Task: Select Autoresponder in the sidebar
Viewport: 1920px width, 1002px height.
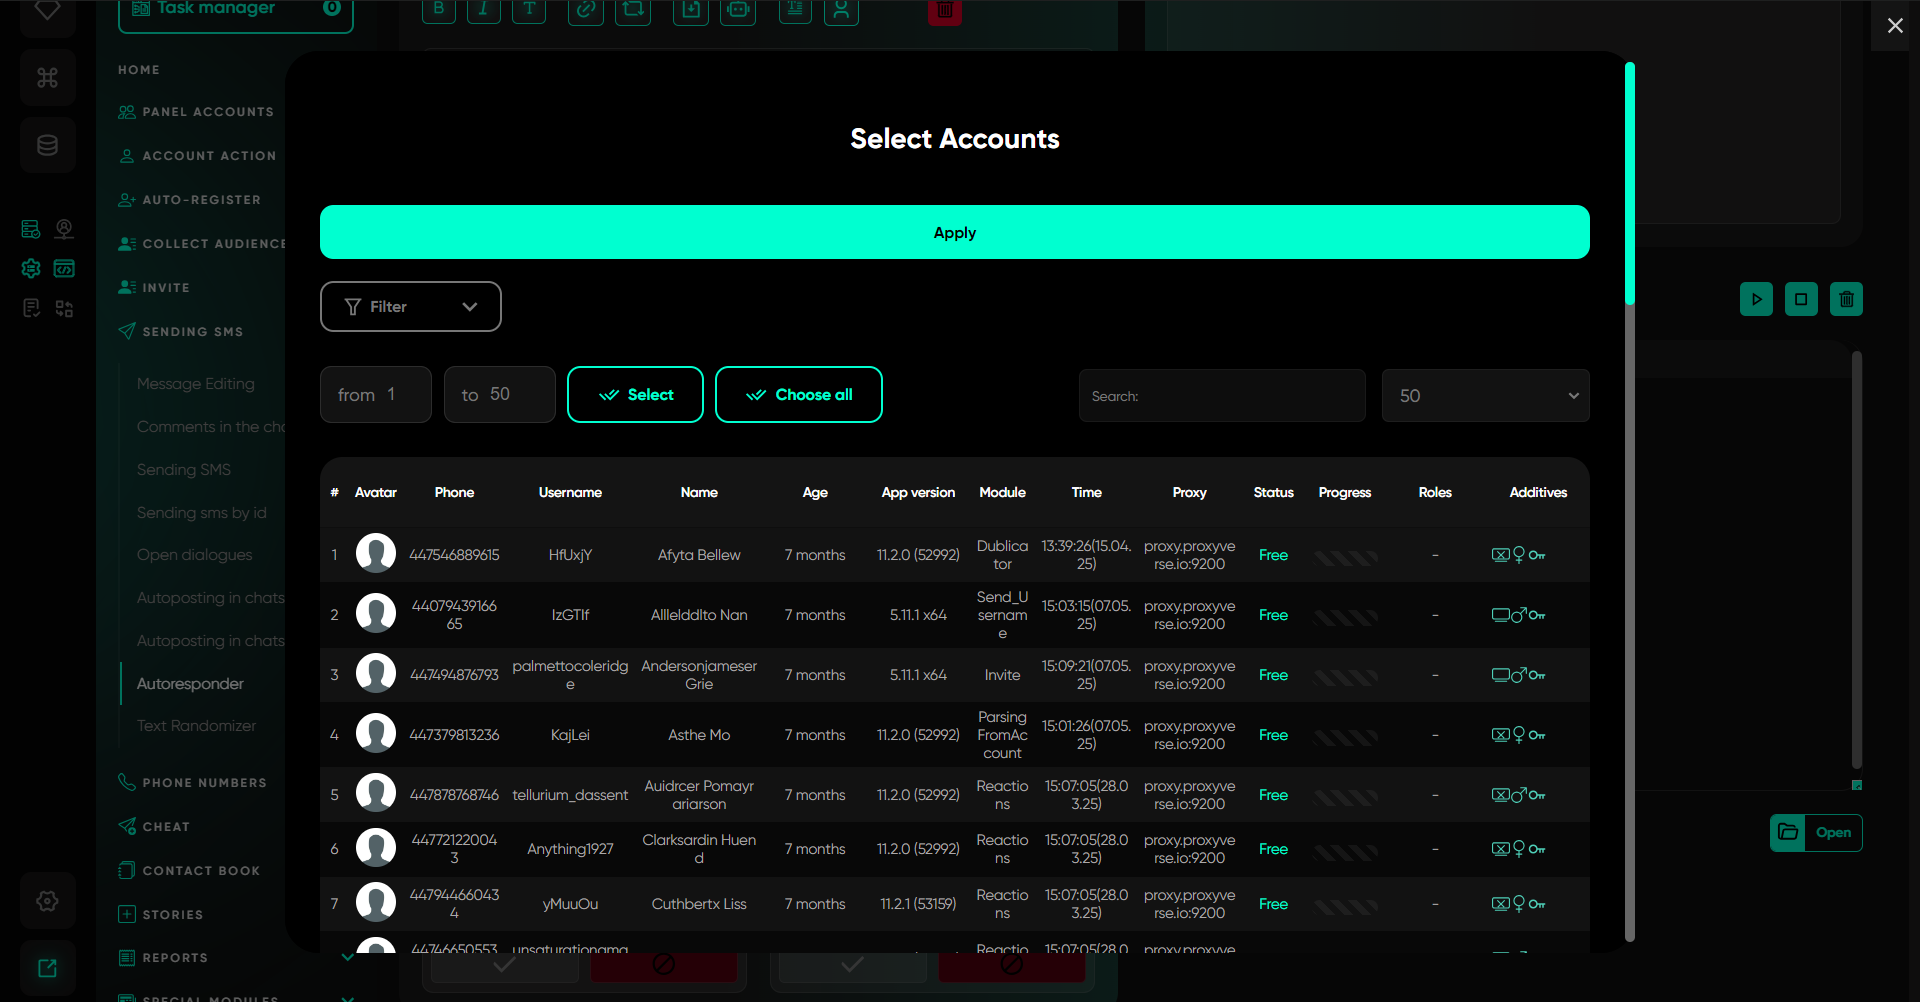Action: click(190, 684)
